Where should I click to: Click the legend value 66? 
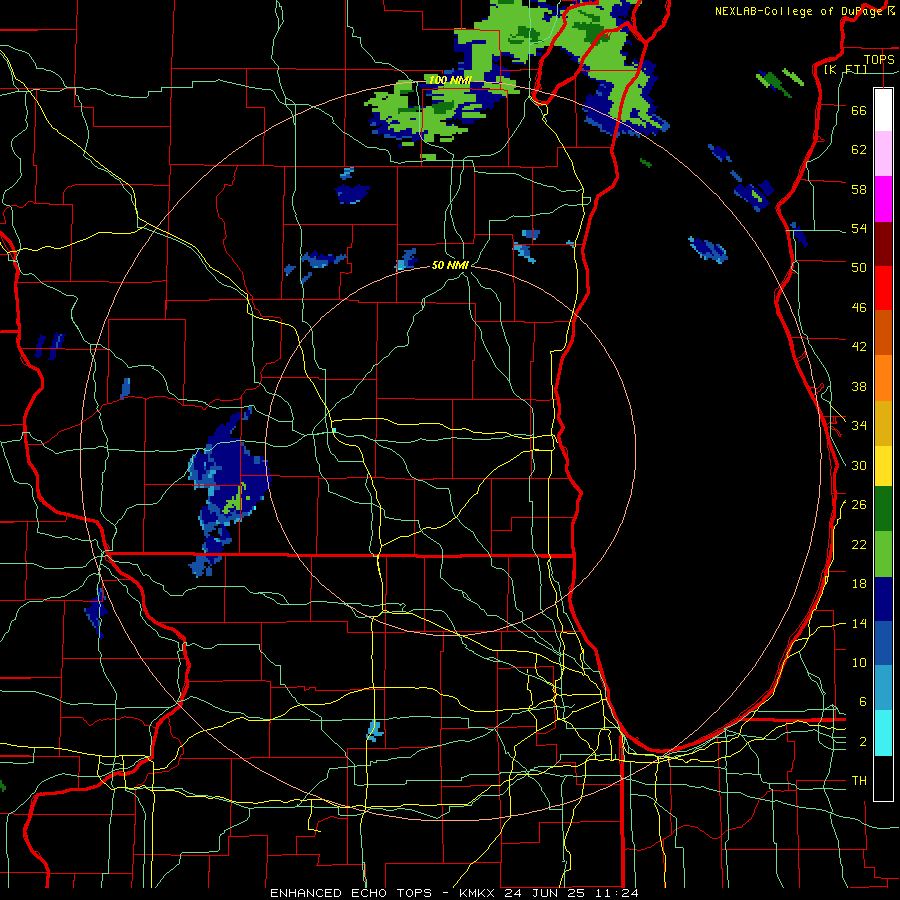[x=859, y=111]
